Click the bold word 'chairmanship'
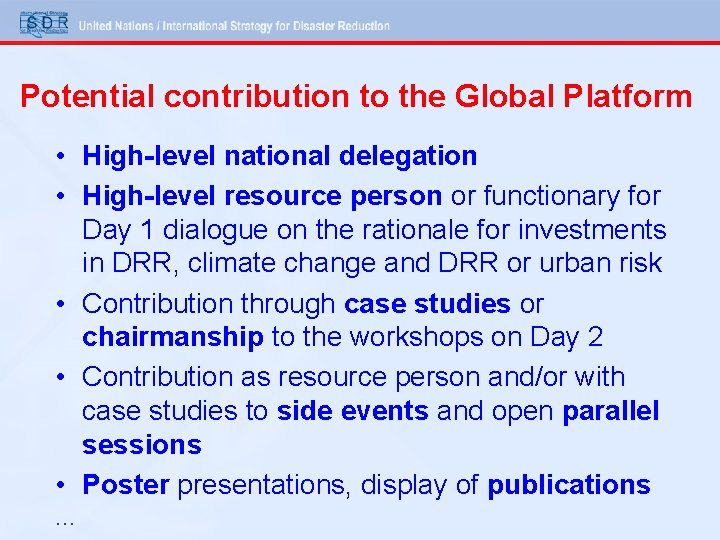 (173, 338)
